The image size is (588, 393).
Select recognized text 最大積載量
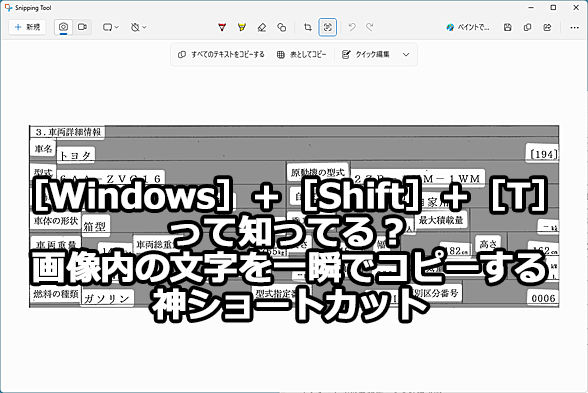point(441,219)
